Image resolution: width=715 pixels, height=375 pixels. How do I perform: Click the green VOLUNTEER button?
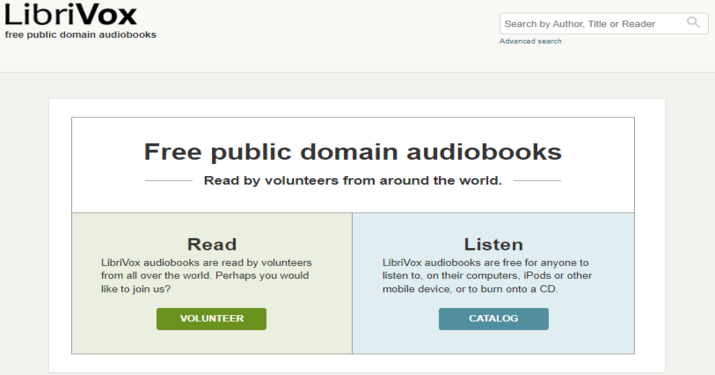click(212, 318)
